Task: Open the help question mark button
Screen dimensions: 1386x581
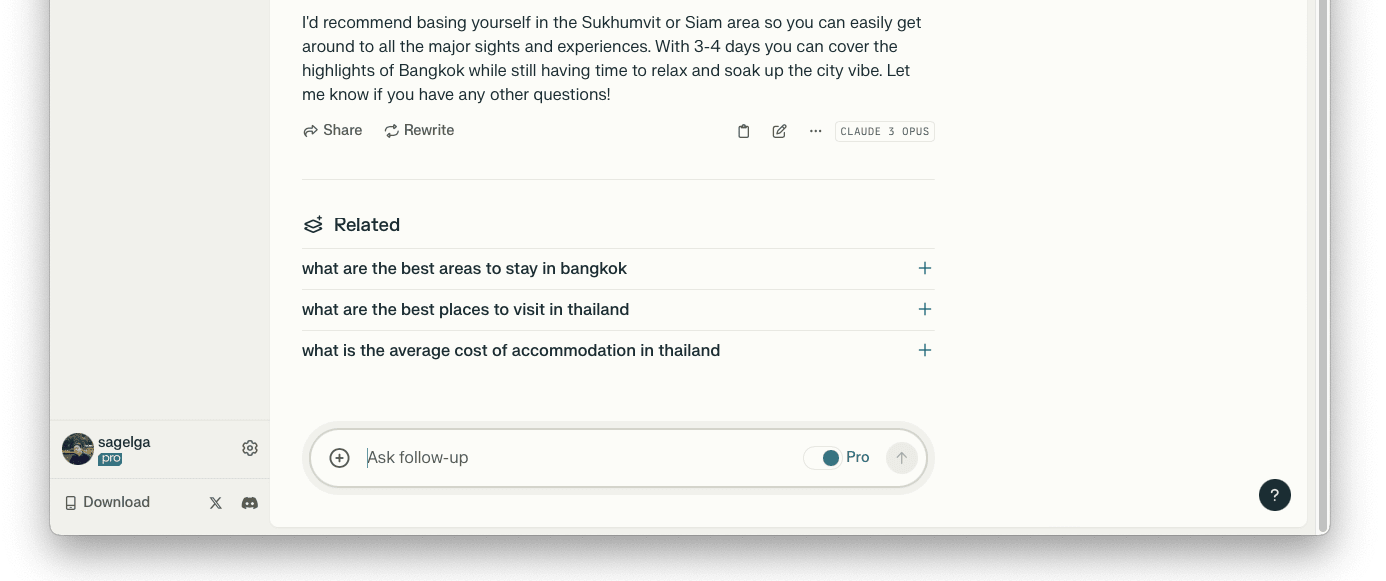Action: pos(1274,495)
